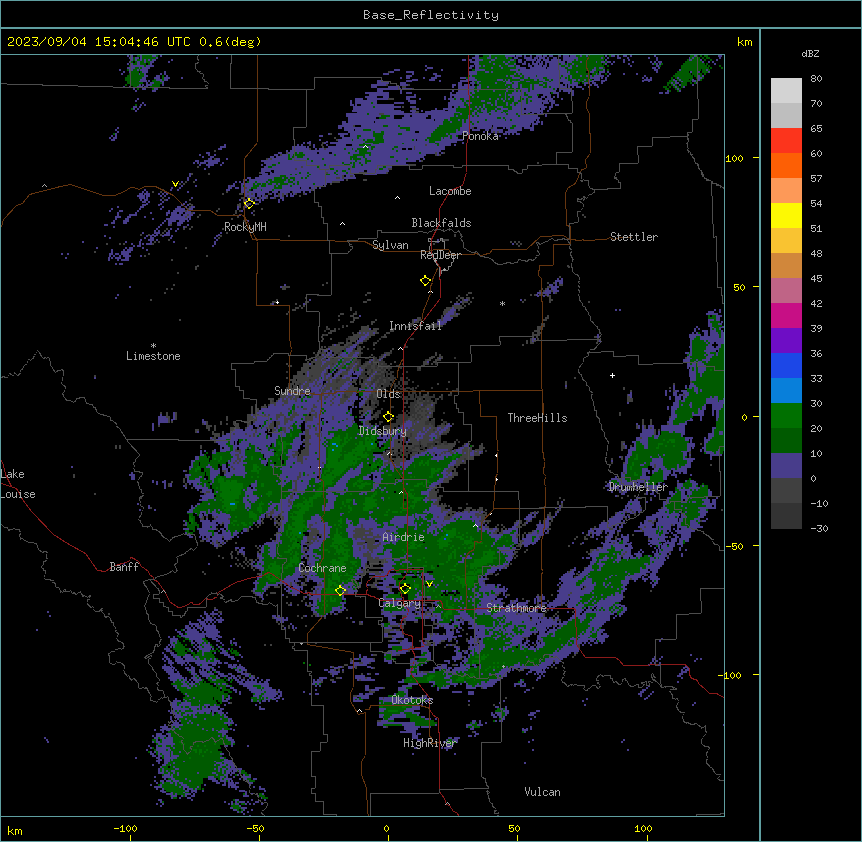862x842 pixels.
Task: Select the ThreeHills city label
Action: [x=537, y=418]
